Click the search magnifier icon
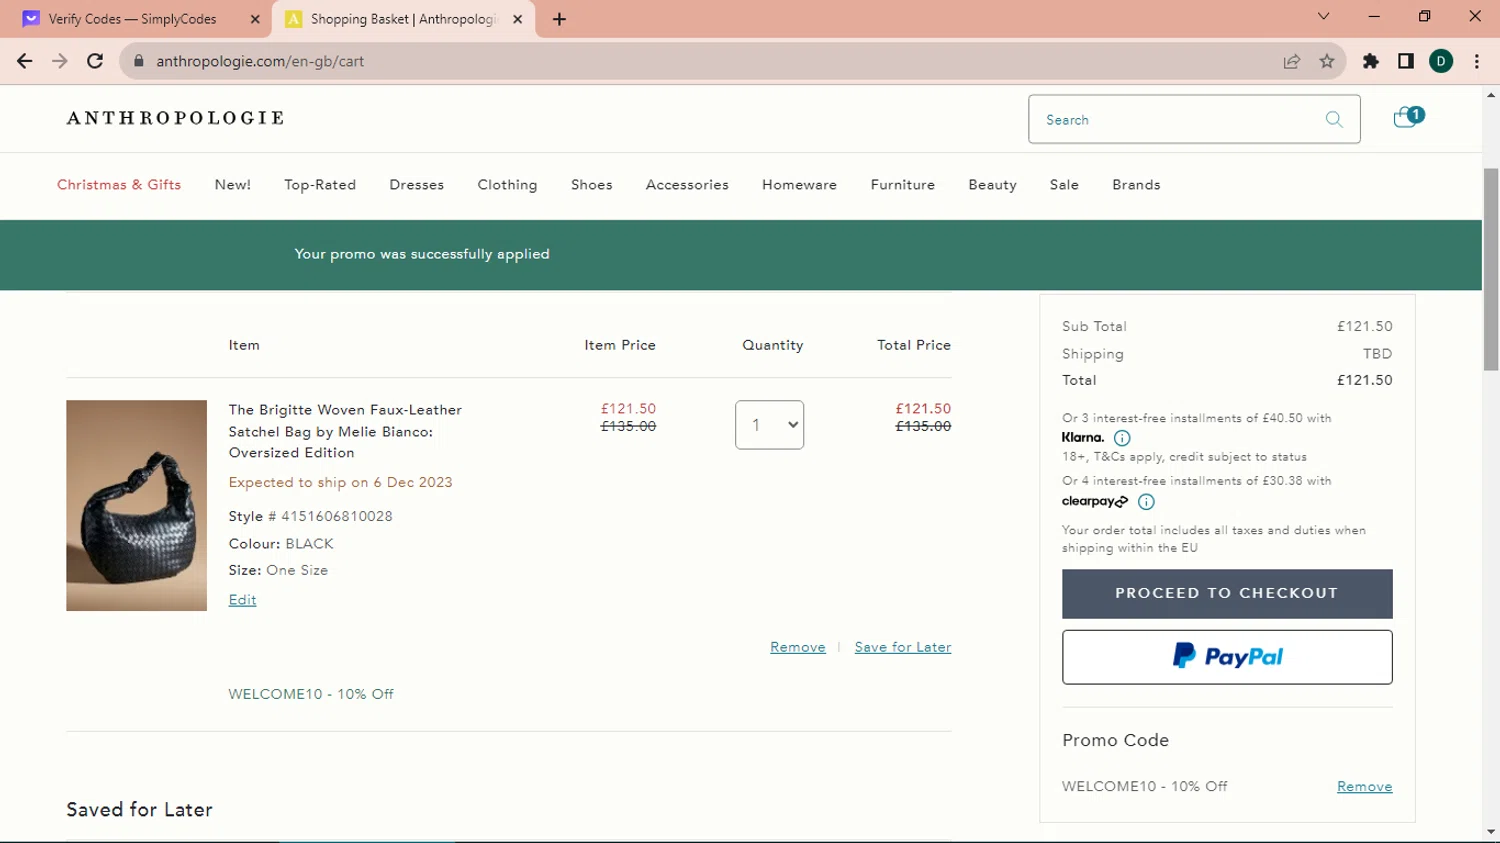The height and width of the screenshot is (843, 1500). coord(1334,120)
